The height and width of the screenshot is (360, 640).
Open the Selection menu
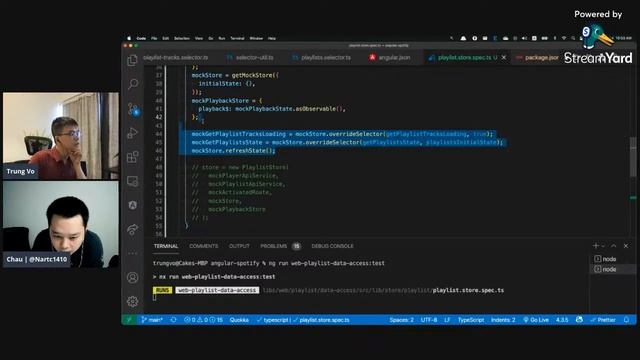point(182,38)
